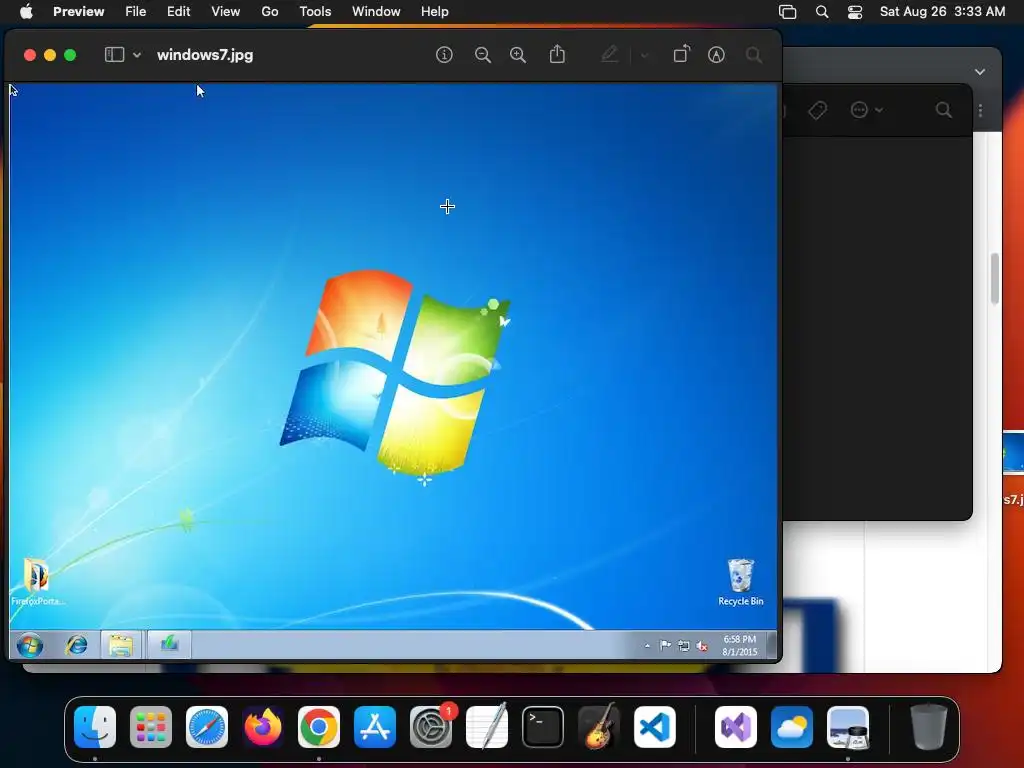The image size is (1024, 768).
Task: Open the View menu
Action: pos(225,11)
